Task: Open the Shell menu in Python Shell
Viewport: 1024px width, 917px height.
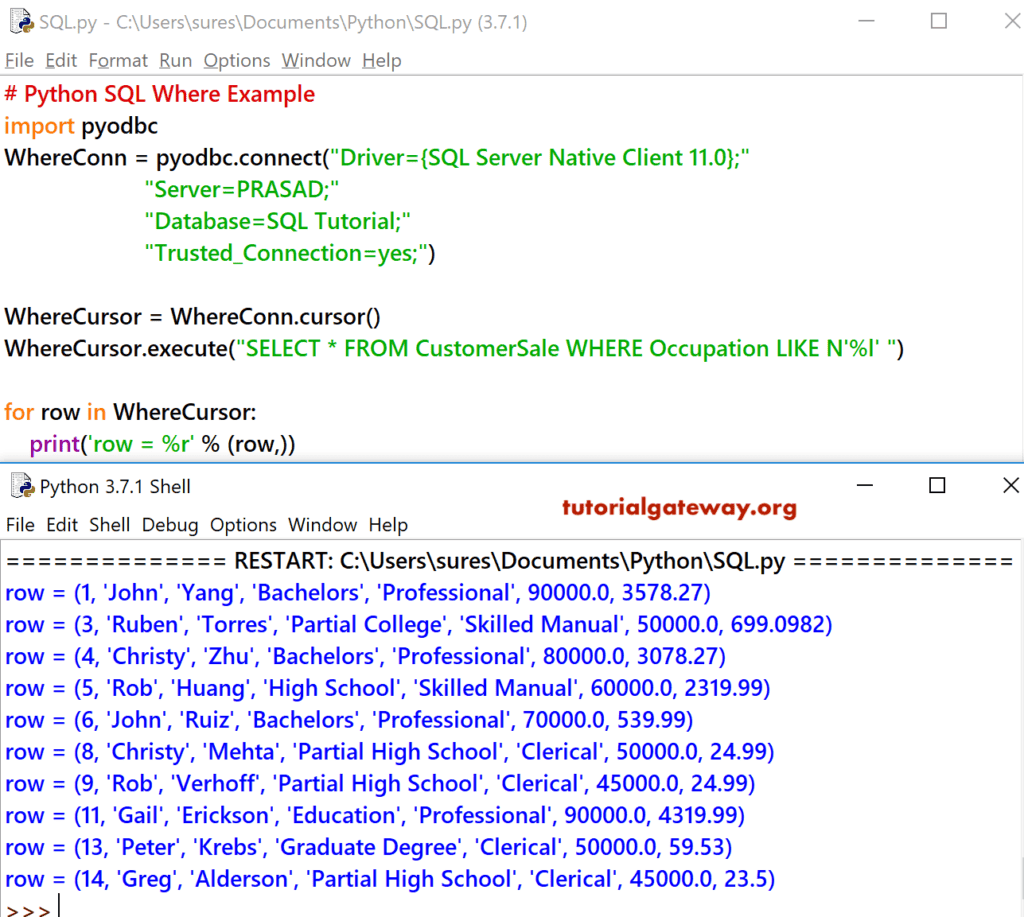Action: 109,524
